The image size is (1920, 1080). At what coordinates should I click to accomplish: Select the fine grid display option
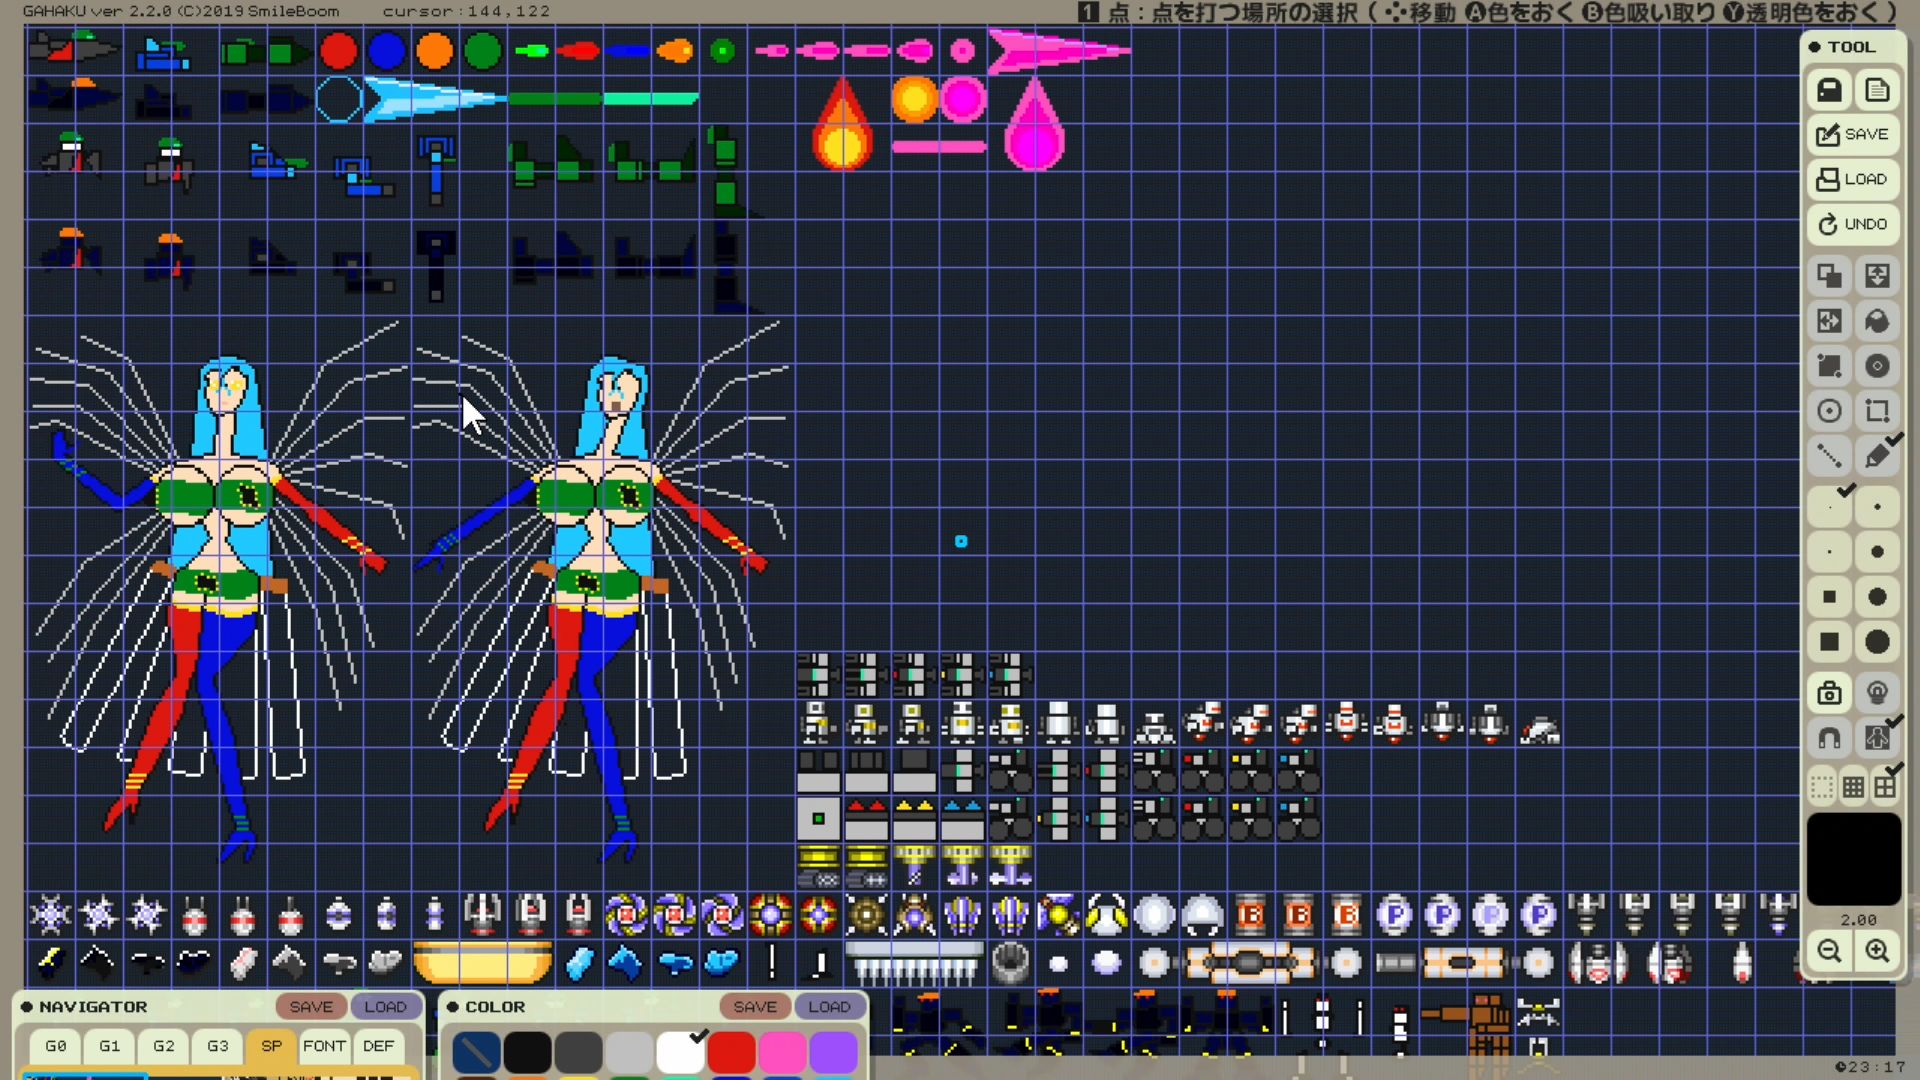[1853, 788]
